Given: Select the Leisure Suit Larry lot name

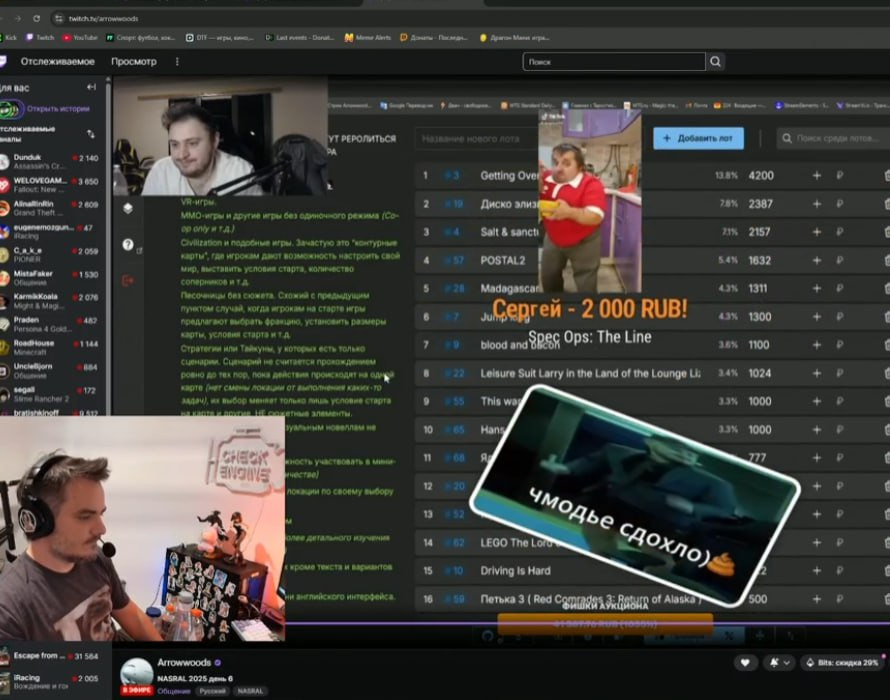Looking at the screenshot, I should click(590, 374).
